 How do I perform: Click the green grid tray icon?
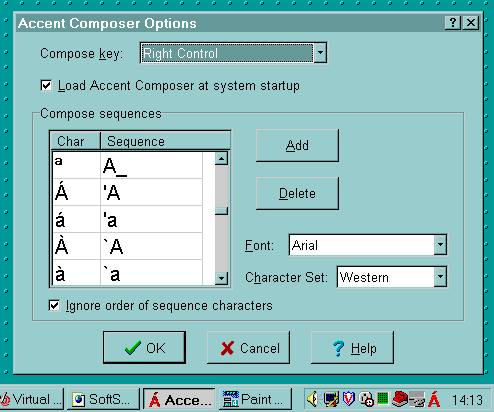pyautogui.click(x=383, y=399)
